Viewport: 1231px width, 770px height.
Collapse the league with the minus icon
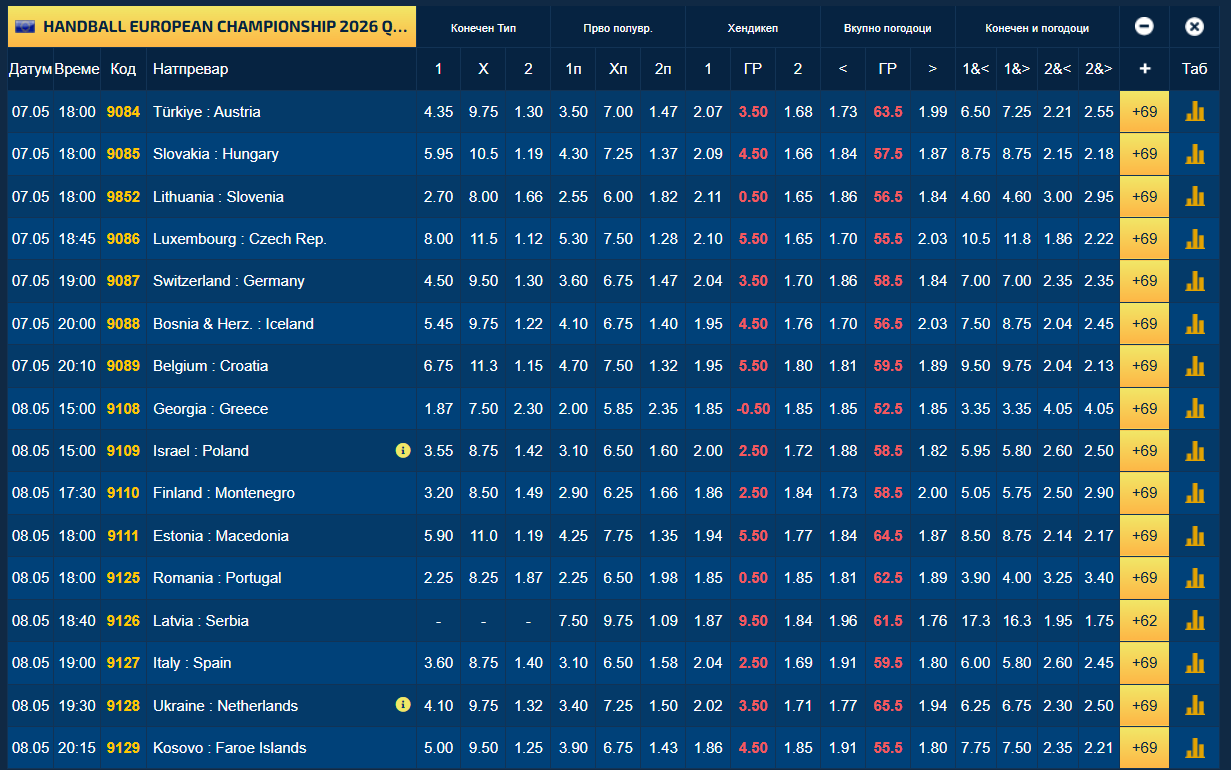(x=1145, y=27)
